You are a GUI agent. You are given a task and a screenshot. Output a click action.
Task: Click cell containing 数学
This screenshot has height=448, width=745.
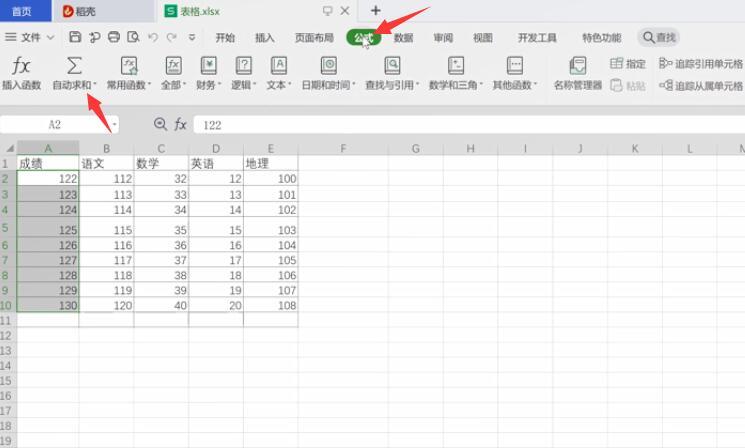pyautogui.click(x=161, y=163)
